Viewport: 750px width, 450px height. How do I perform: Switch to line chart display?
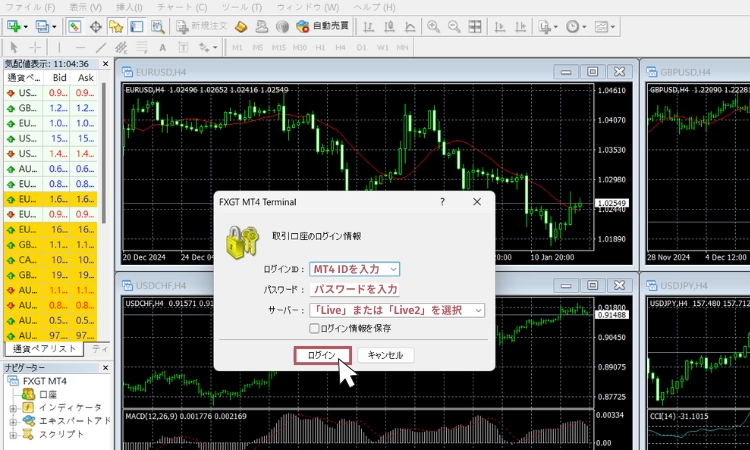(410, 26)
